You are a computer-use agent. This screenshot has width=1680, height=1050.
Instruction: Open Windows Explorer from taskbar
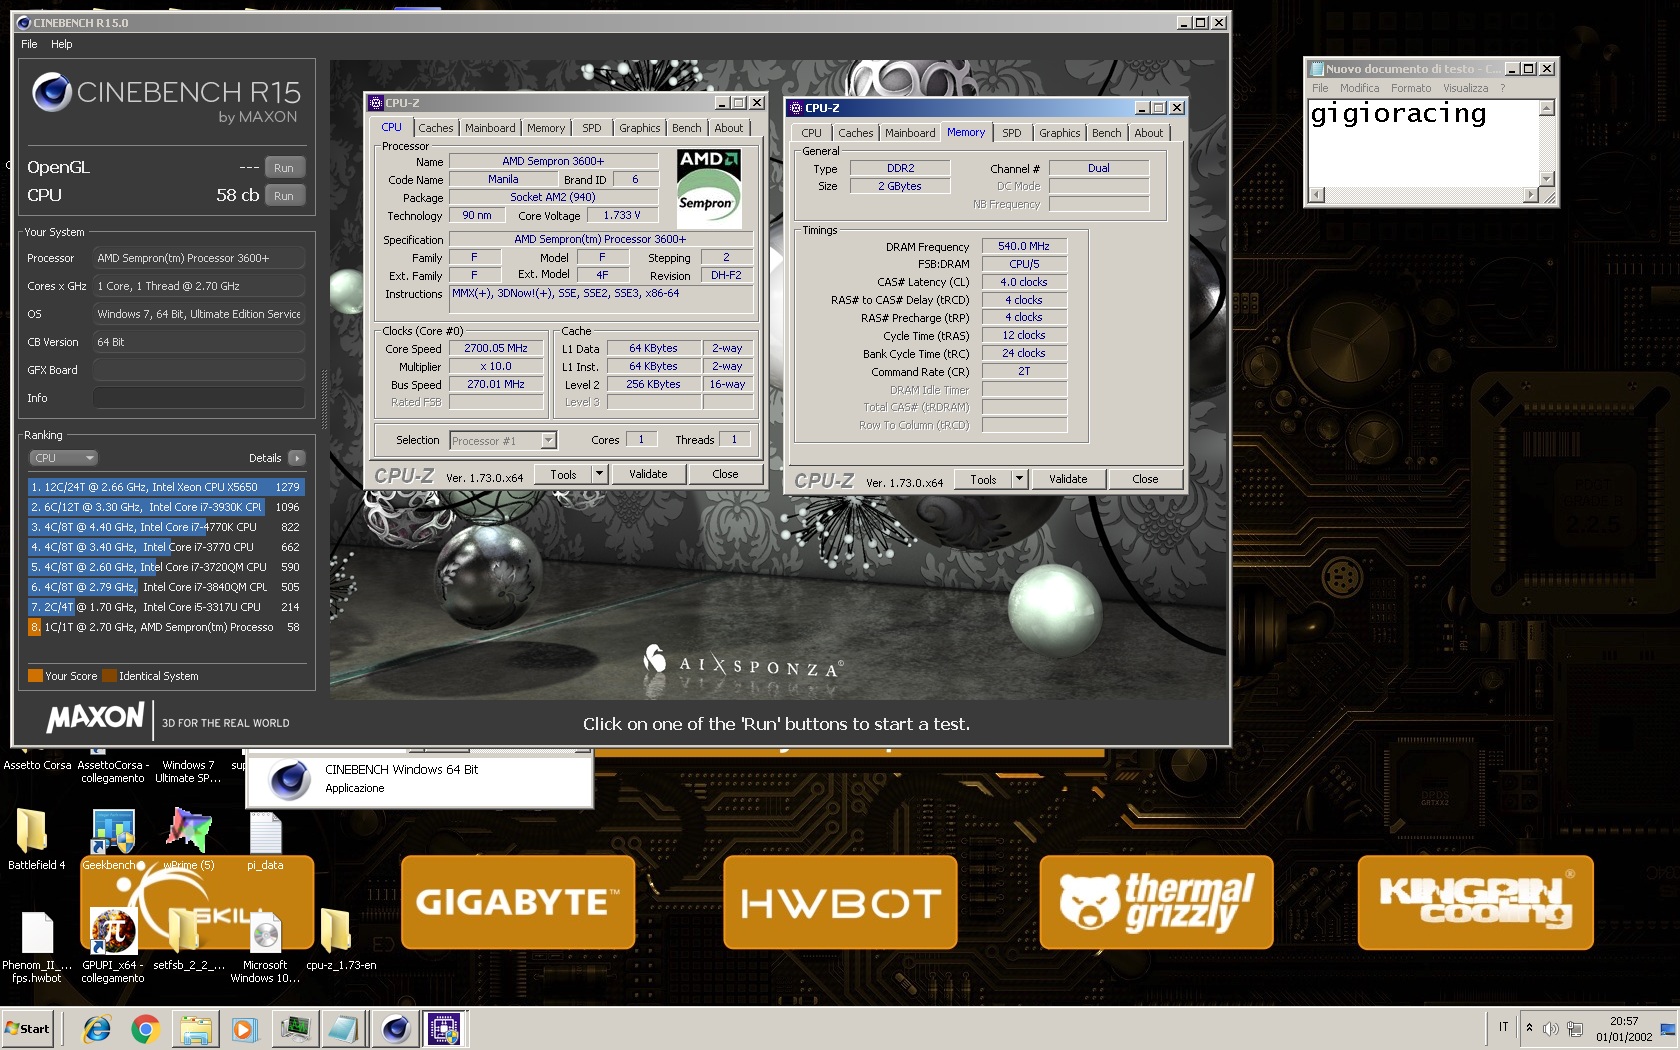pos(196,1029)
